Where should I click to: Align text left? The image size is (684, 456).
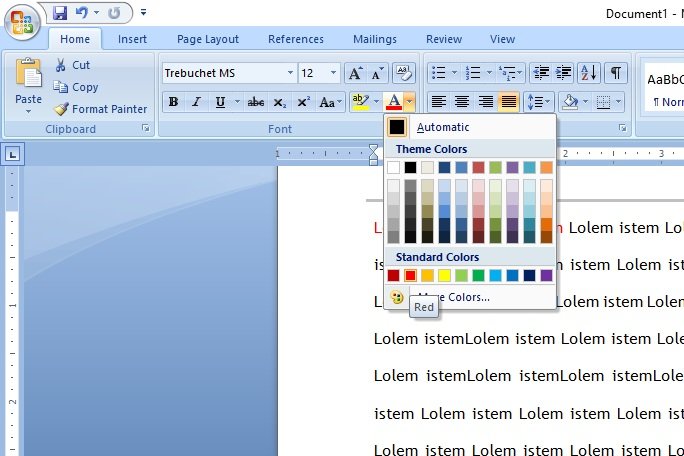point(438,102)
